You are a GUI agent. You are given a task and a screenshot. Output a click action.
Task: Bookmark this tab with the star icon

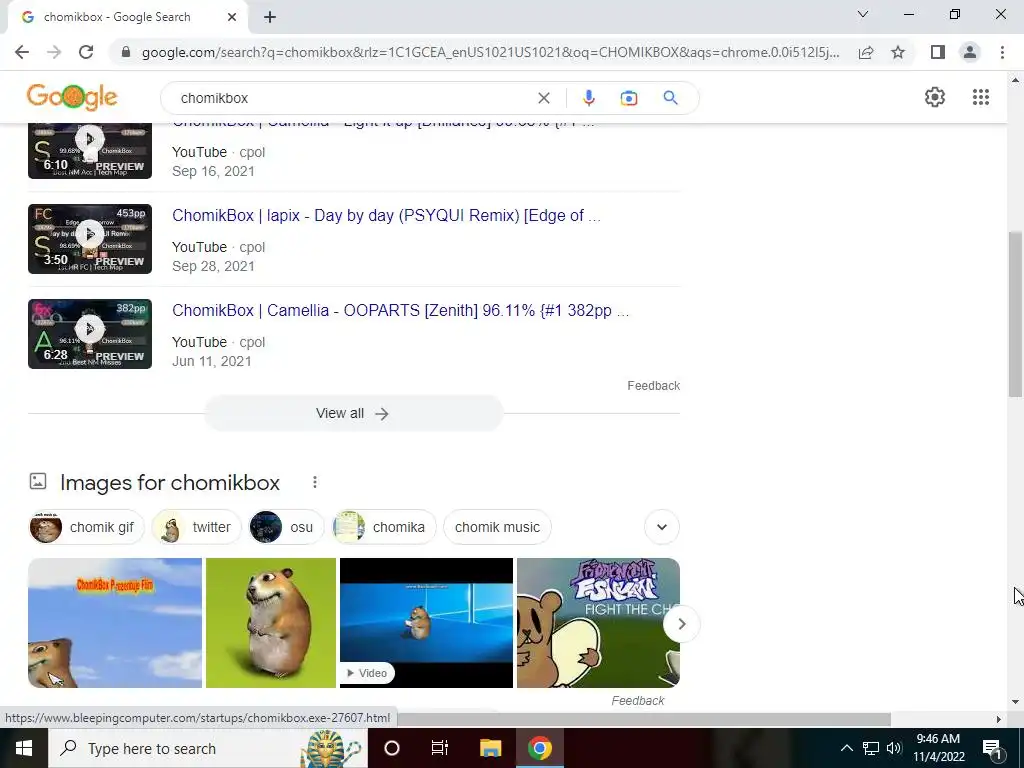[x=898, y=52]
